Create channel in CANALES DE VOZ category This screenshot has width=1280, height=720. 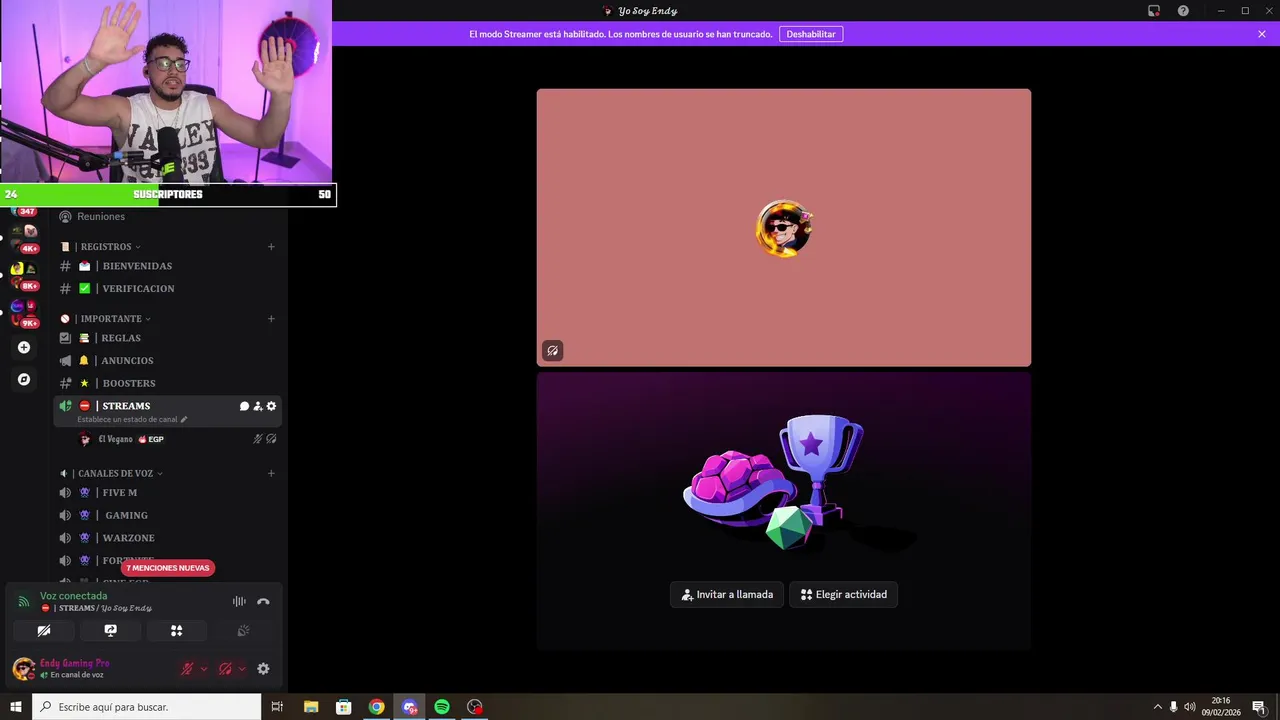(271, 474)
